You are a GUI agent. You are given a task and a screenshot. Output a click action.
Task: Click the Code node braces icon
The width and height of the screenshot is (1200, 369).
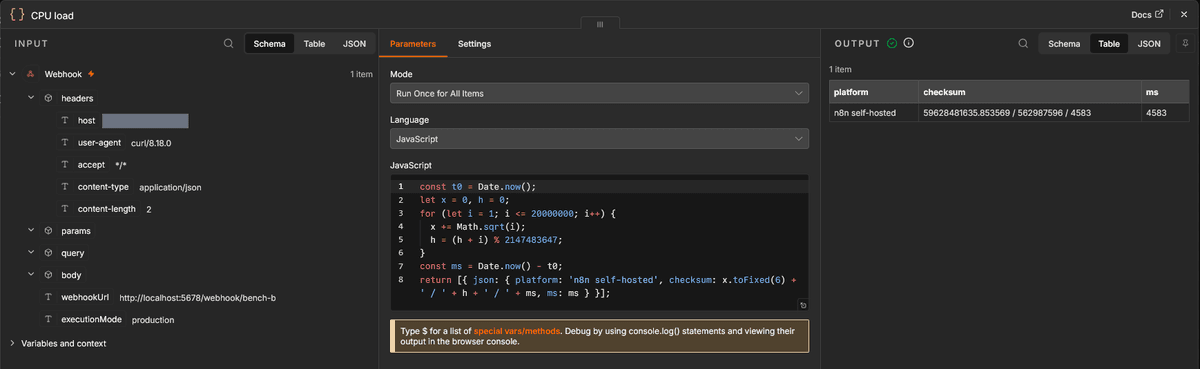pyautogui.click(x=17, y=15)
